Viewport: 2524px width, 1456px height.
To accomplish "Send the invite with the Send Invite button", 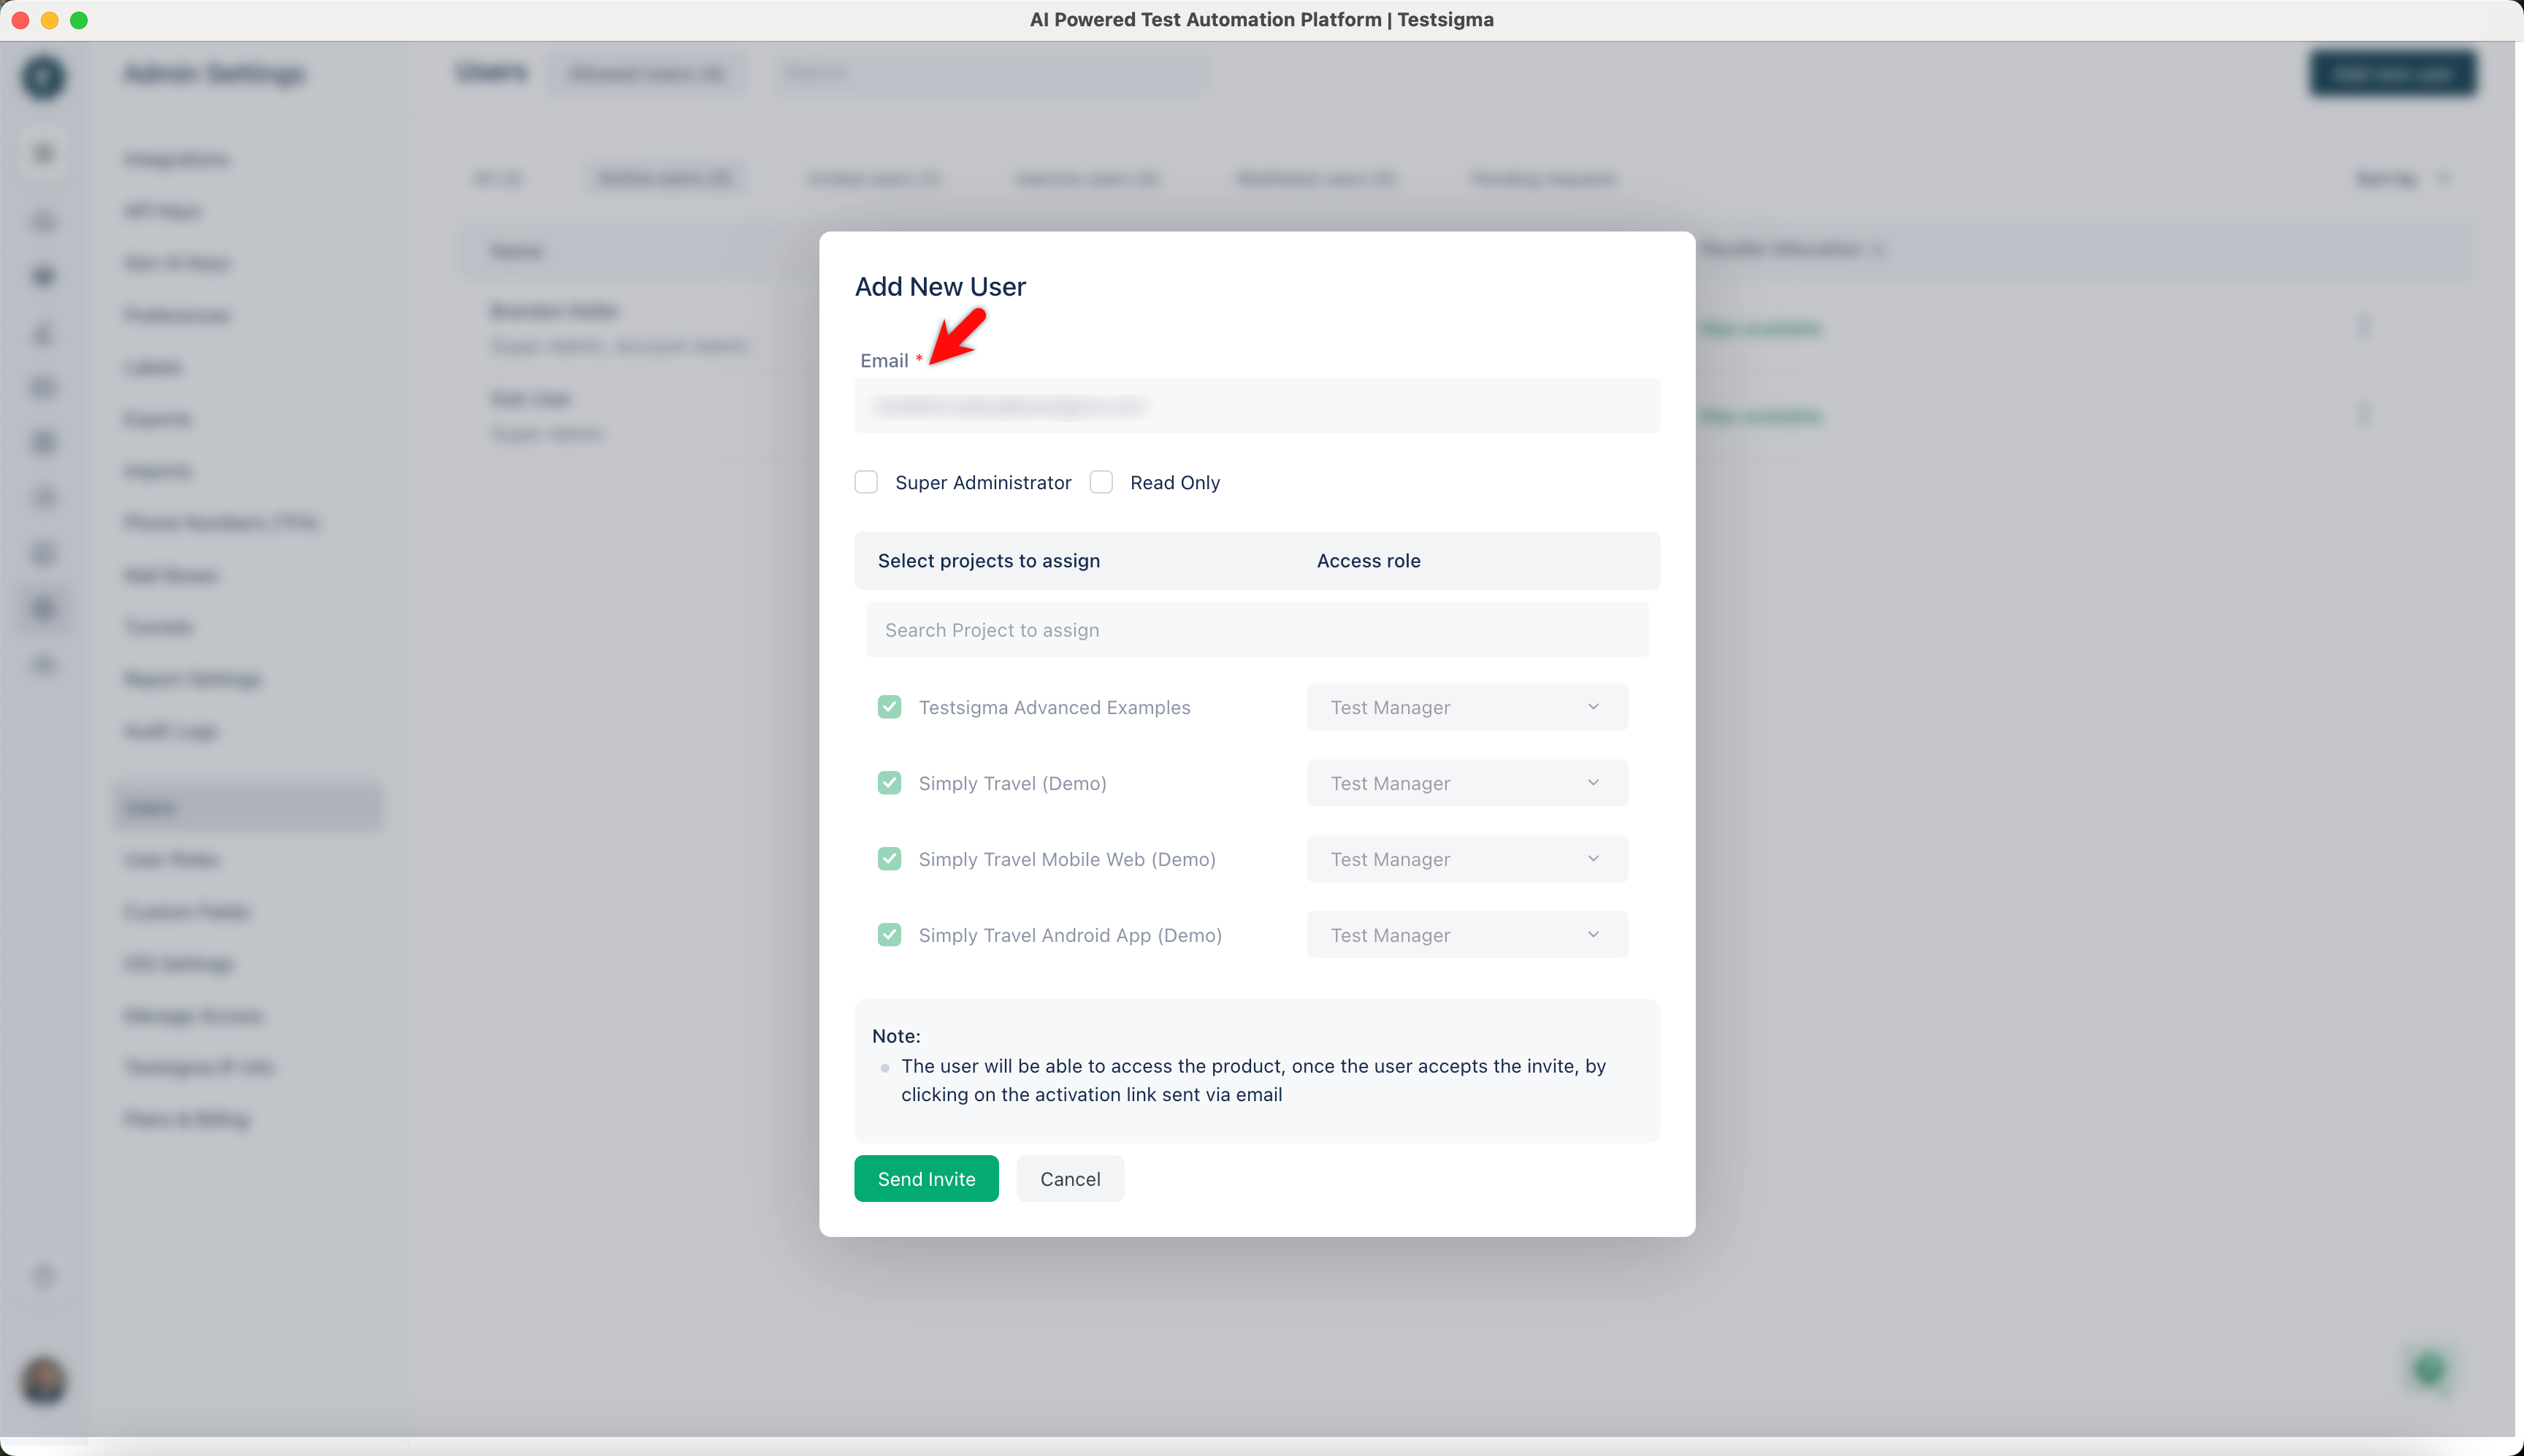I will (926, 1179).
